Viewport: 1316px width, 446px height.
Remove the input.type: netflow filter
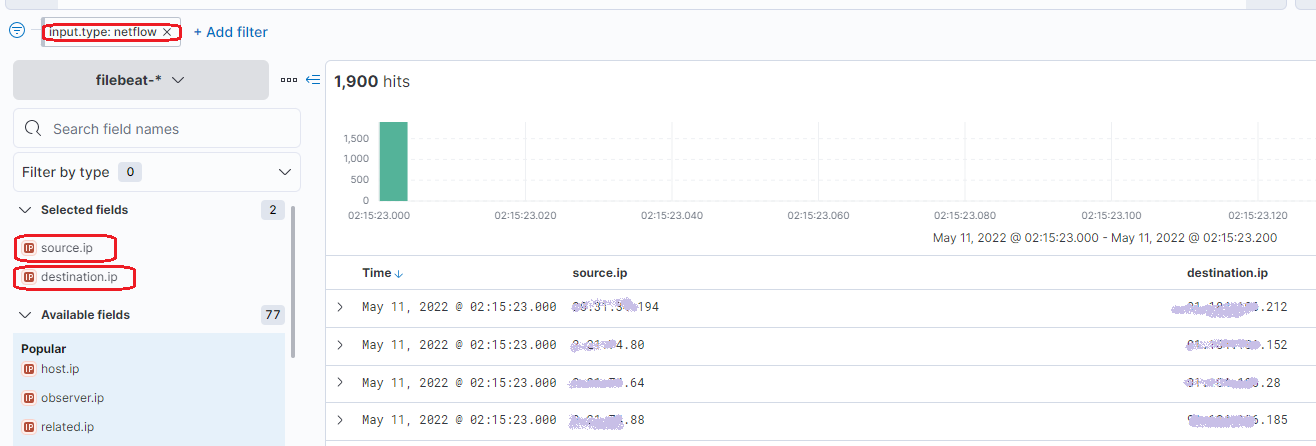pyautogui.click(x=168, y=32)
